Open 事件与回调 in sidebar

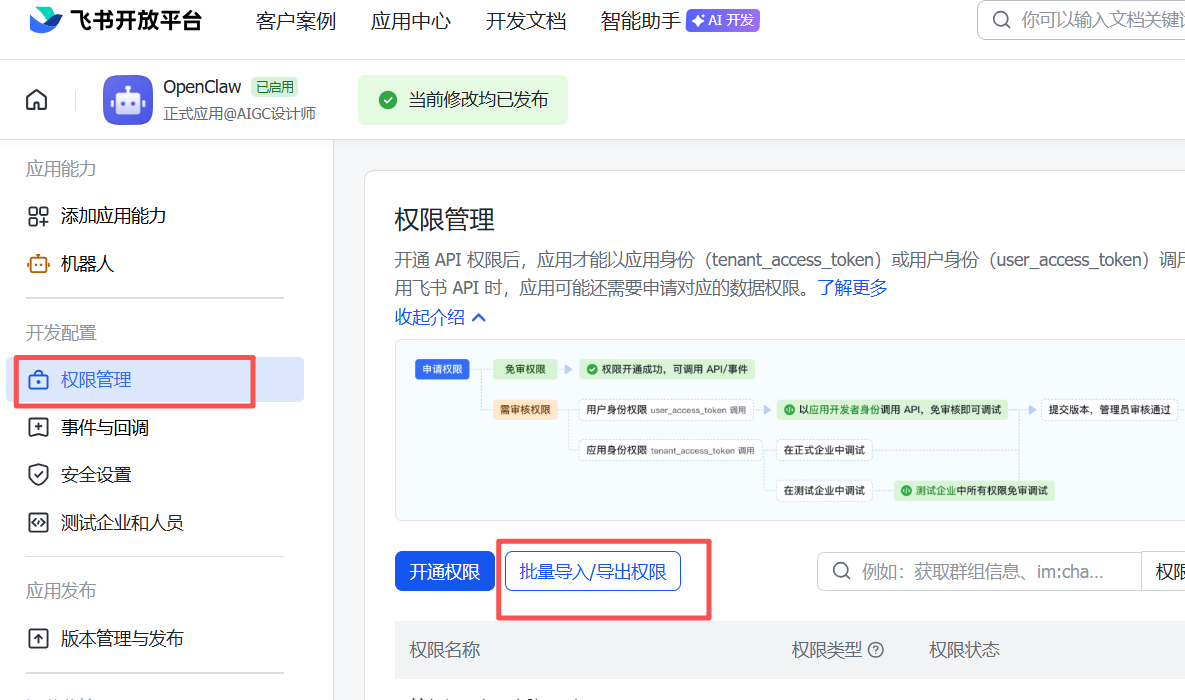pos(104,428)
